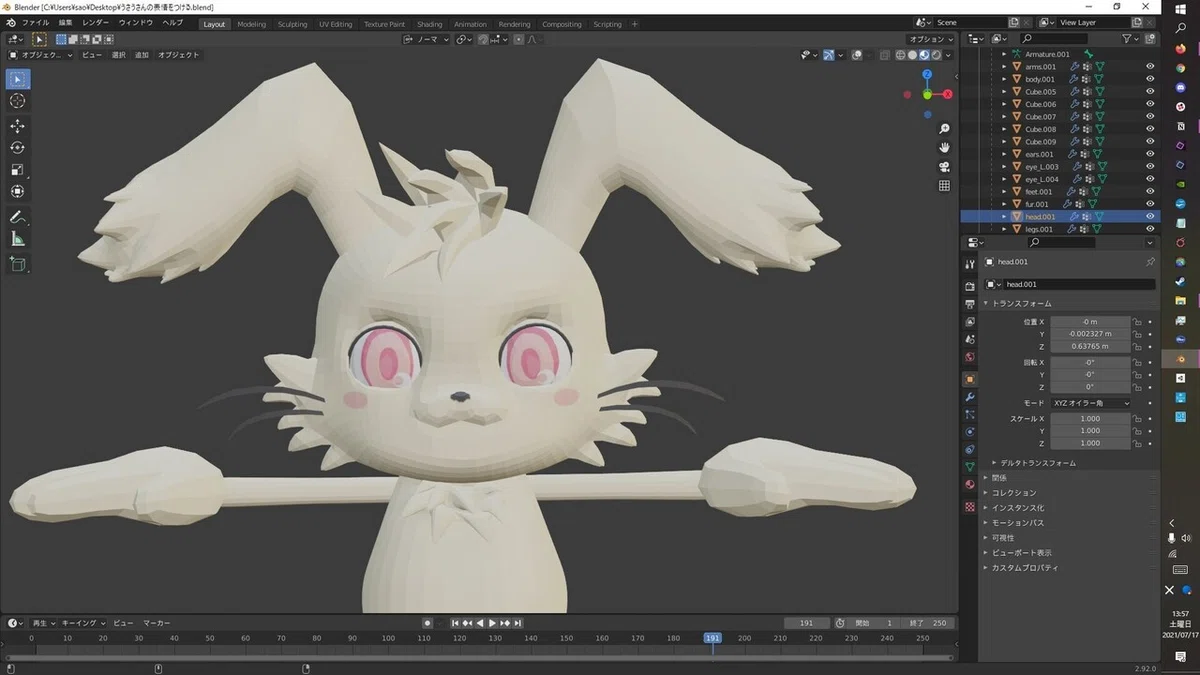Jump to the timeline end frame
The height and width of the screenshot is (675, 1200).
coord(518,623)
